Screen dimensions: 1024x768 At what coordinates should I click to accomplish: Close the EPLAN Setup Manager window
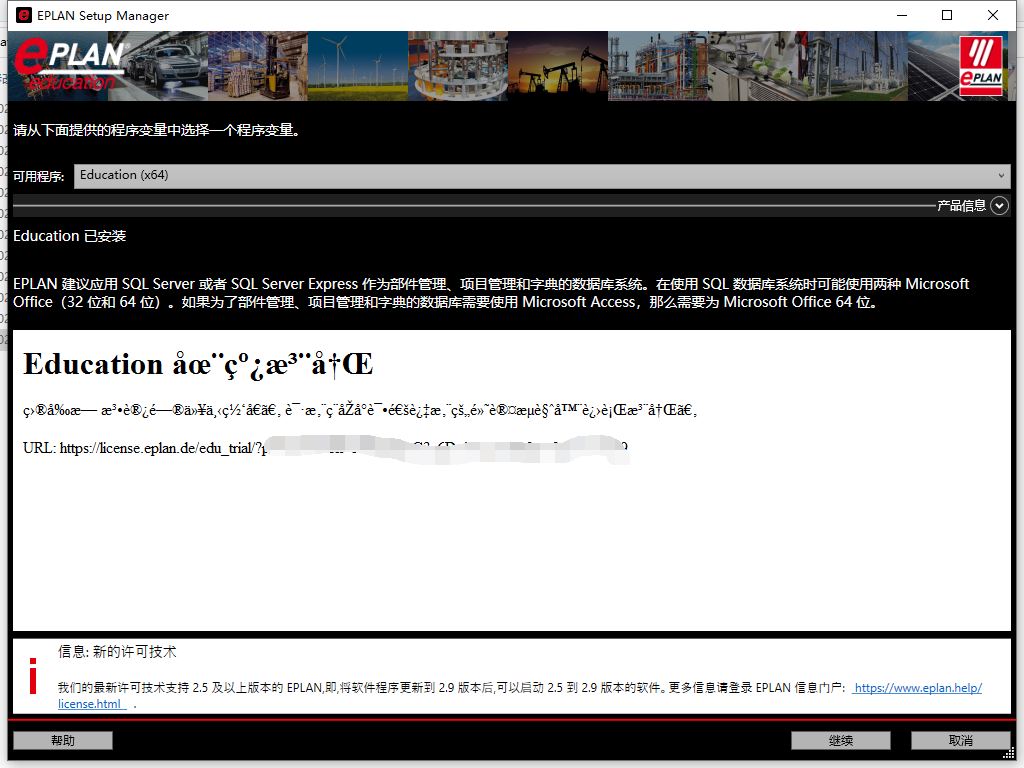pyautogui.click(x=993, y=15)
